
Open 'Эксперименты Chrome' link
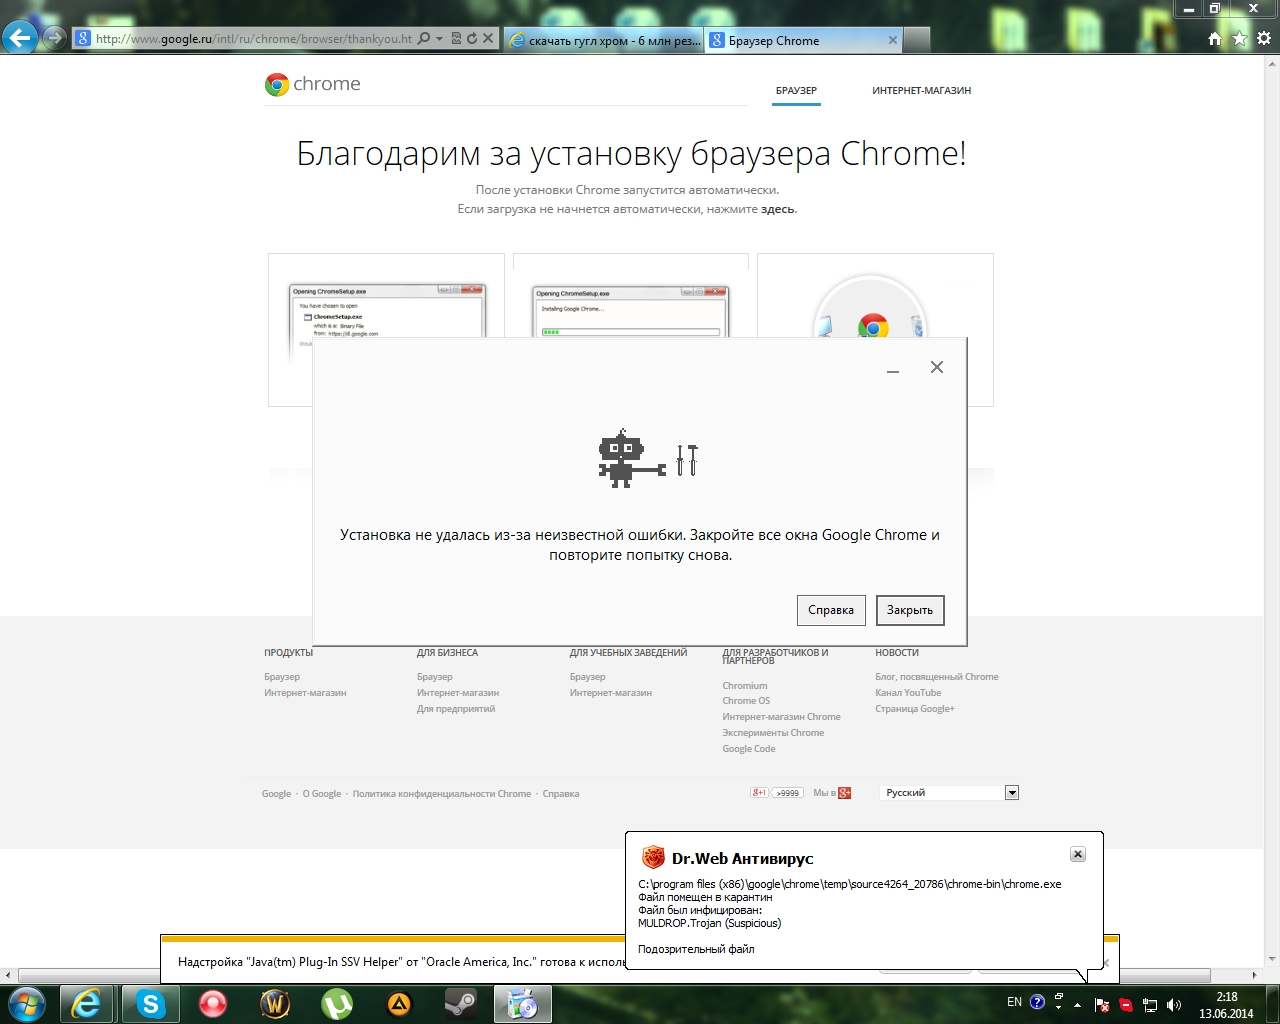pos(773,733)
